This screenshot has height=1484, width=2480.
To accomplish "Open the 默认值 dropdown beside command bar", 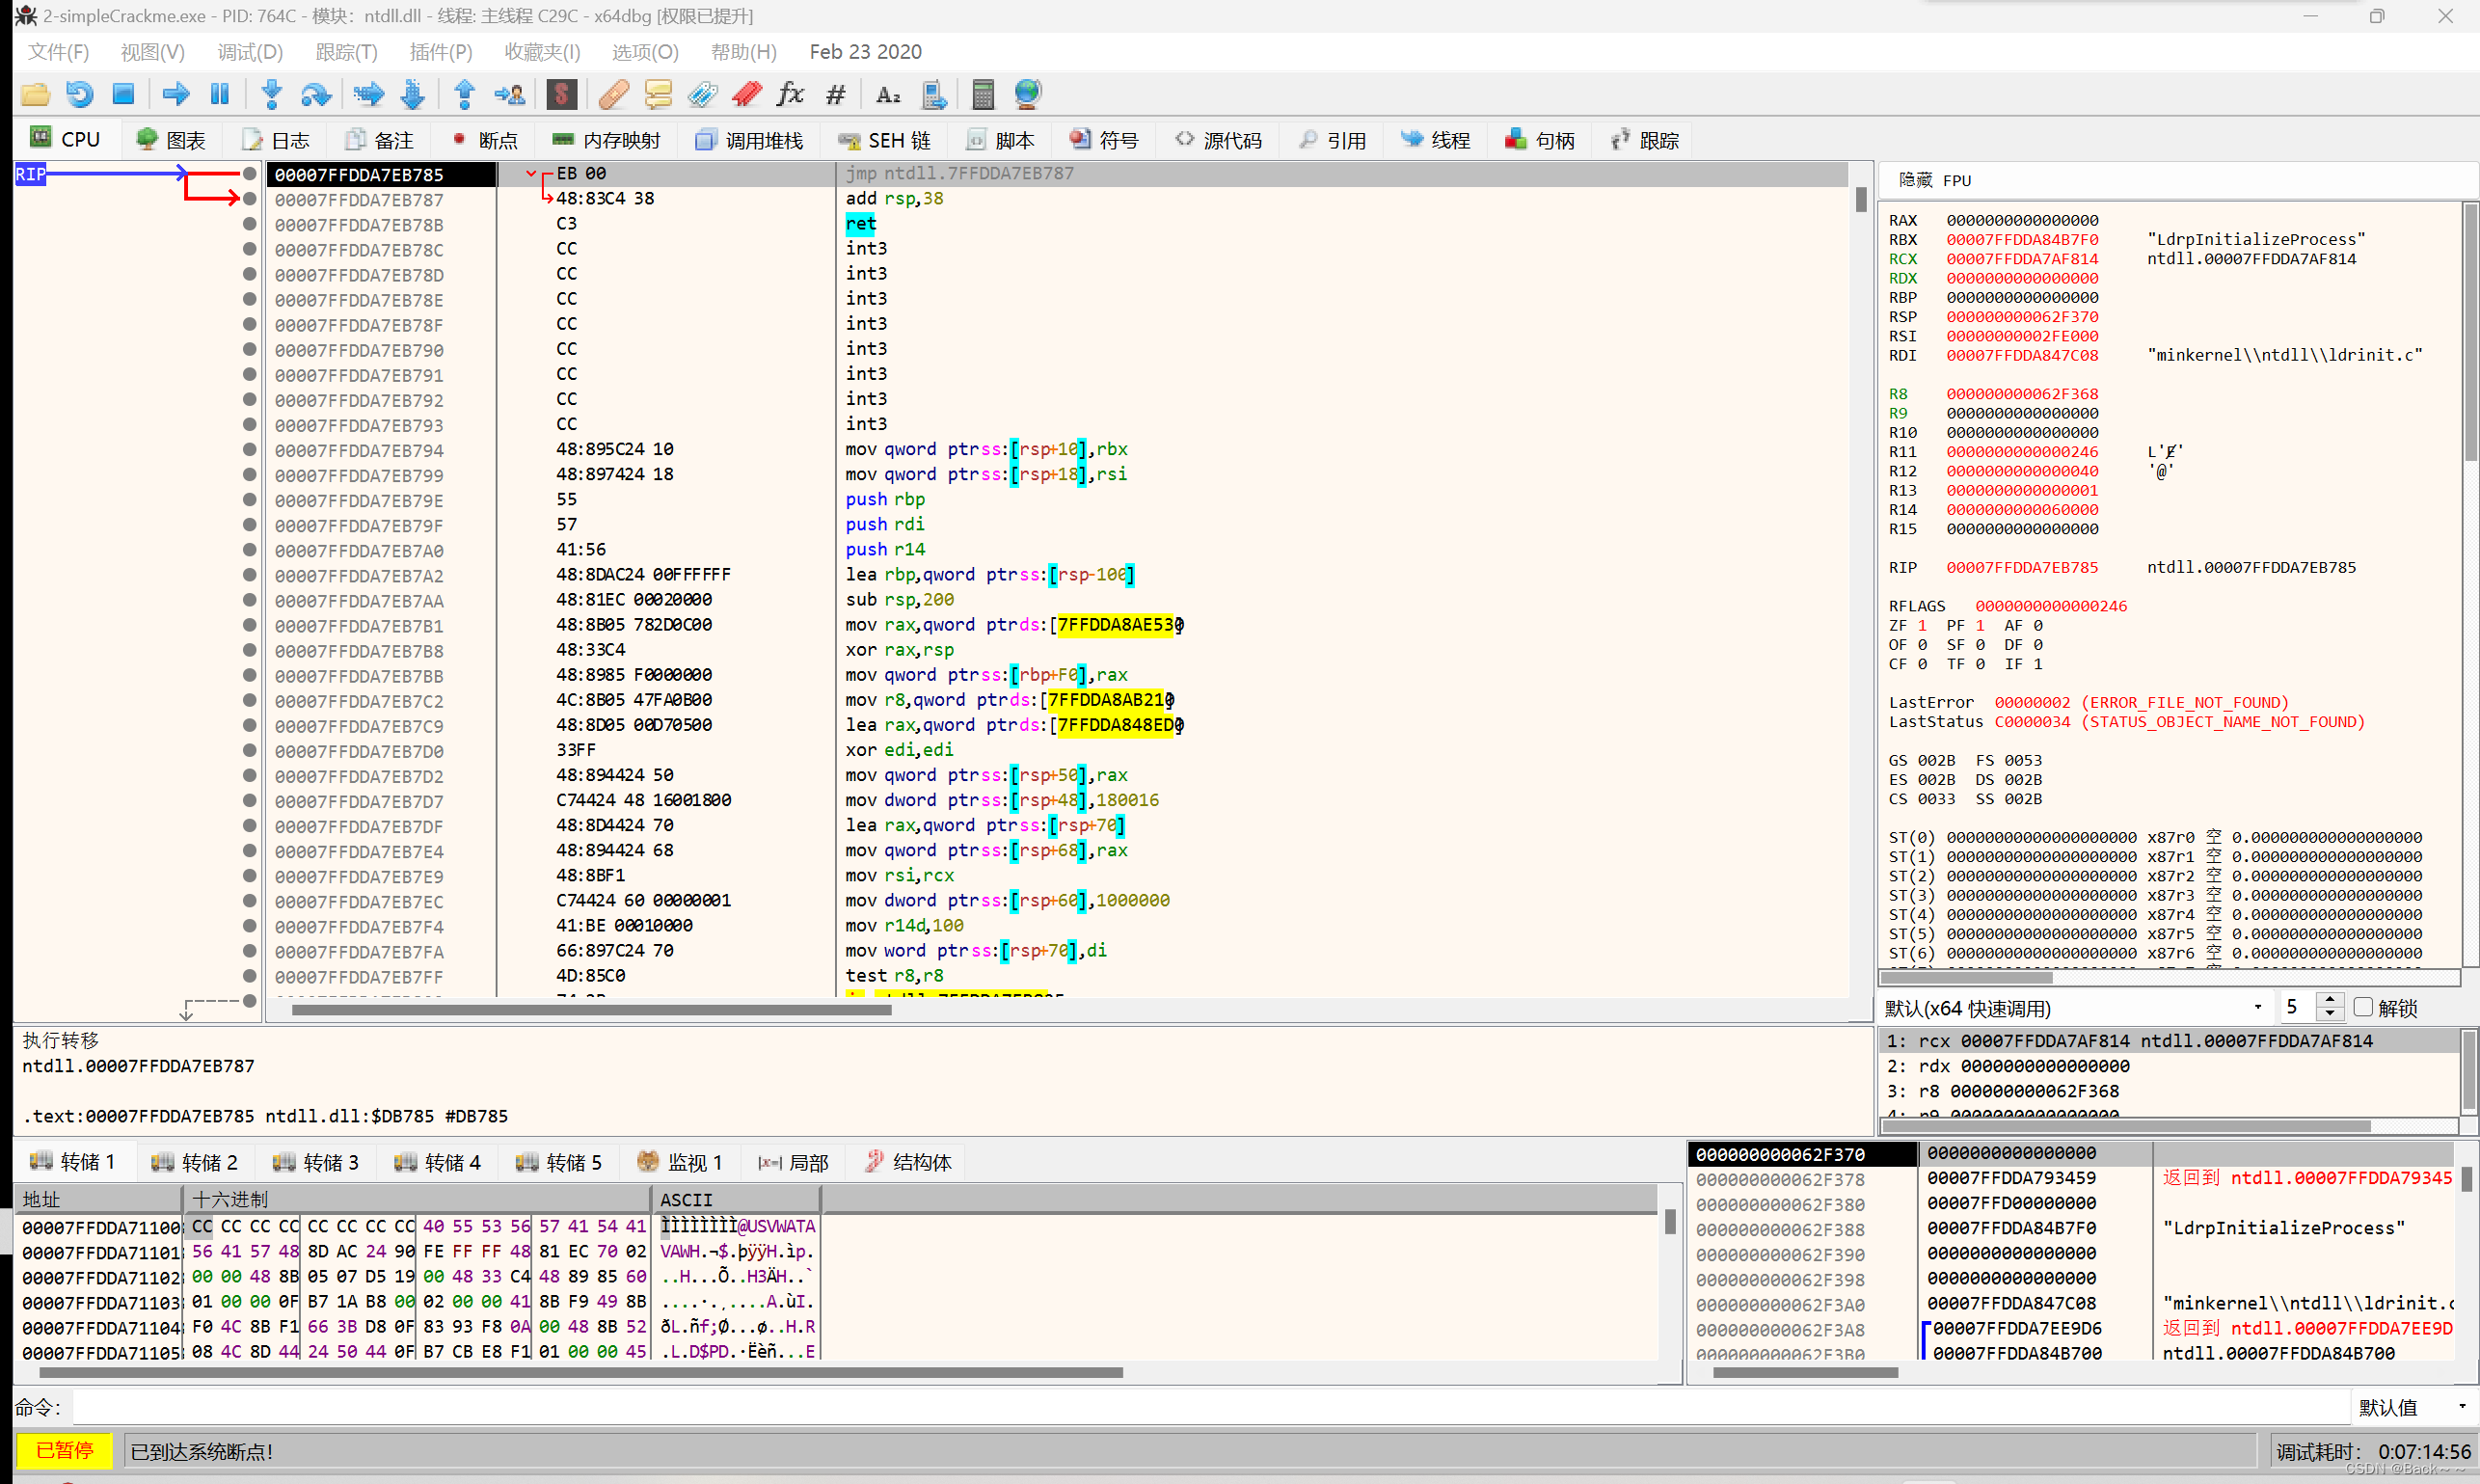I will click(x=2412, y=1407).
